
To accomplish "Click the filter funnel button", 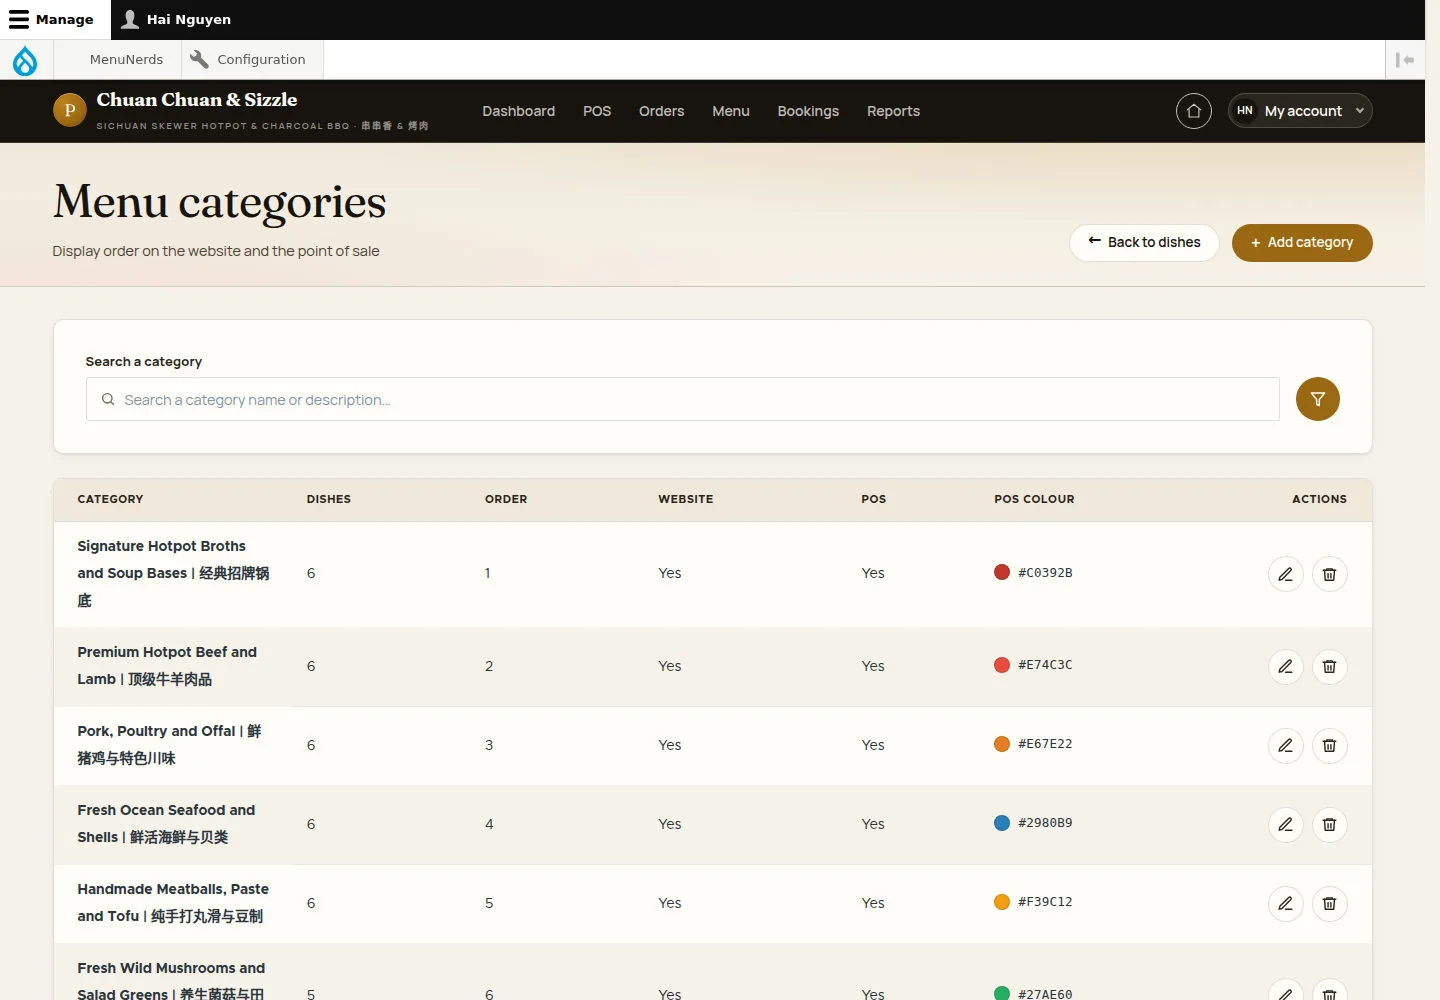I will (x=1318, y=399).
